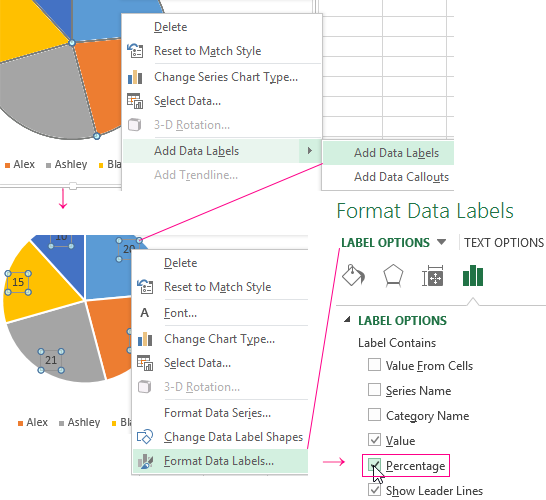This screenshot has height=500, width=546.
Task: Switch to TEXT OPTIONS tab
Action: [x=504, y=242]
